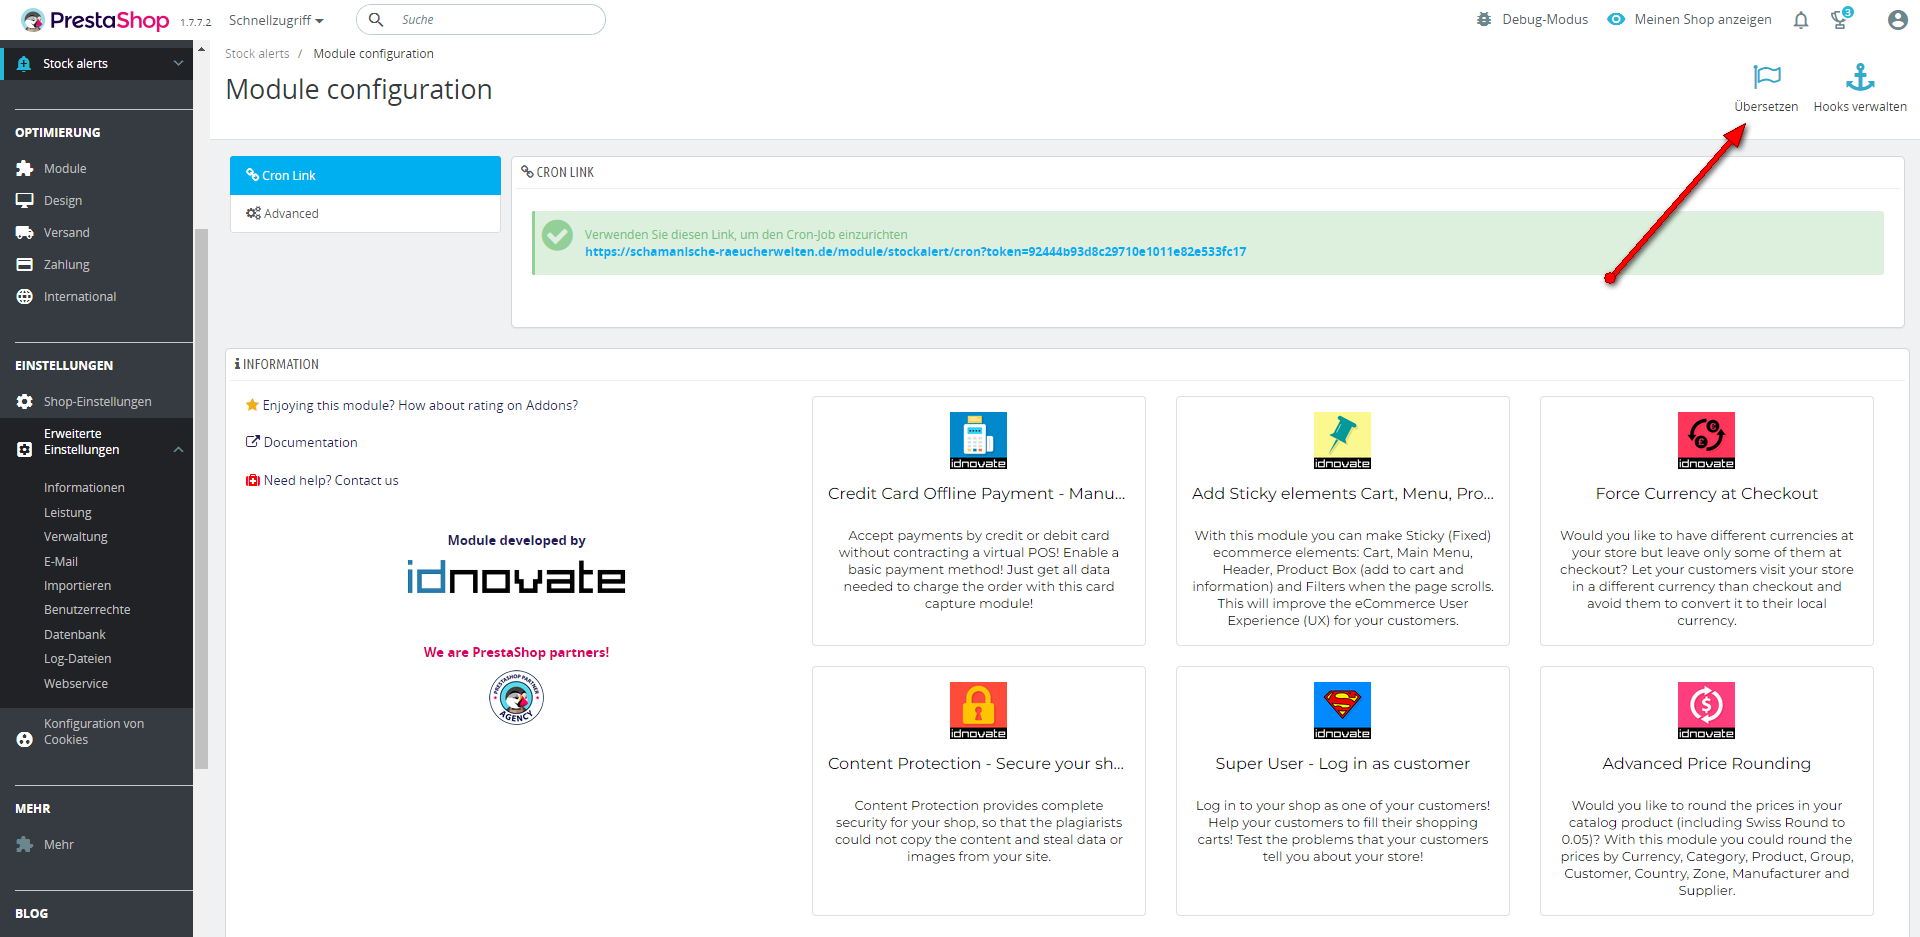Click the Debug-Modus label
The width and height of the screenshot is (1920, 937).
coord(1545,19)
